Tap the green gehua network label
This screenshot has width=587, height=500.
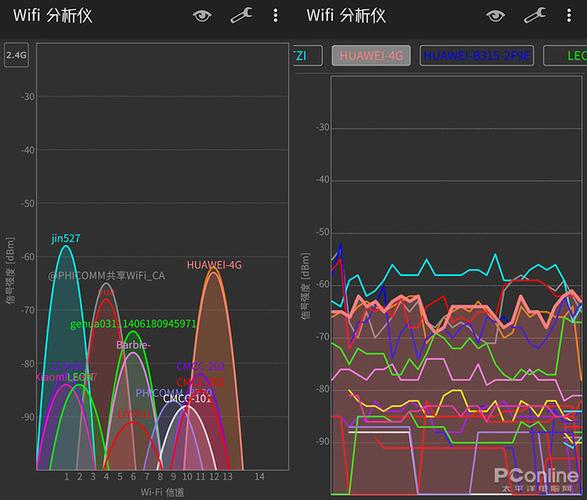(133, 324)
